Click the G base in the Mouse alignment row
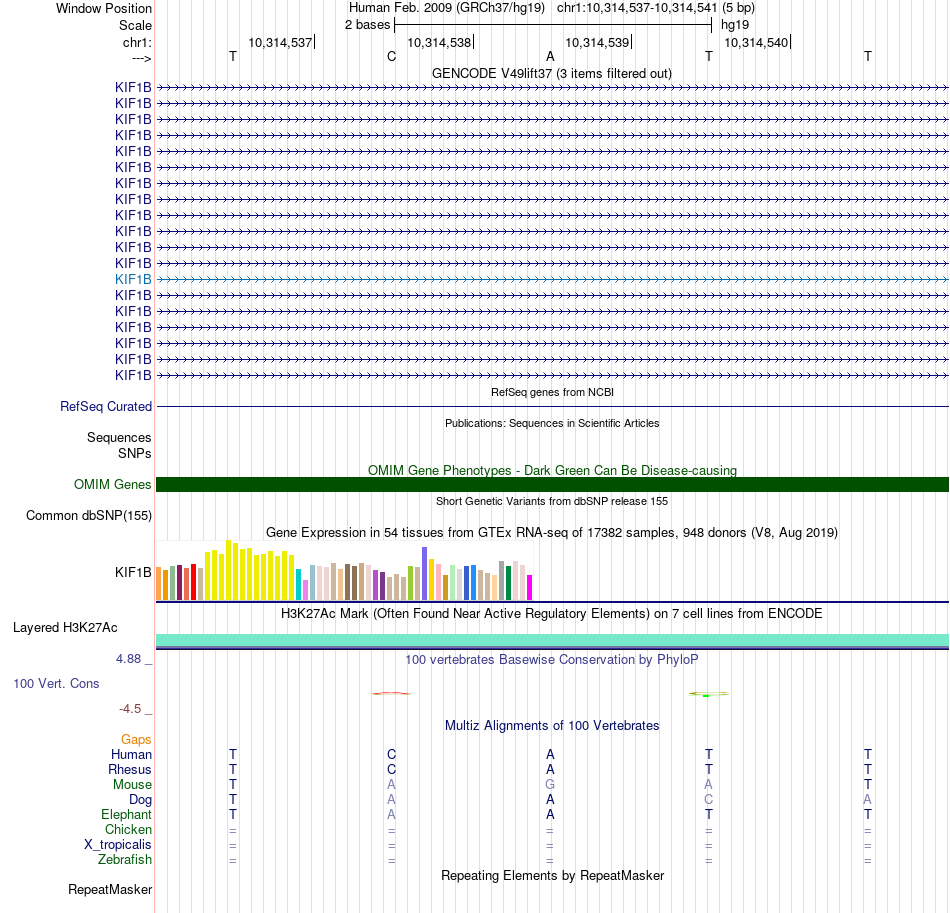 [x=550, y=785]
